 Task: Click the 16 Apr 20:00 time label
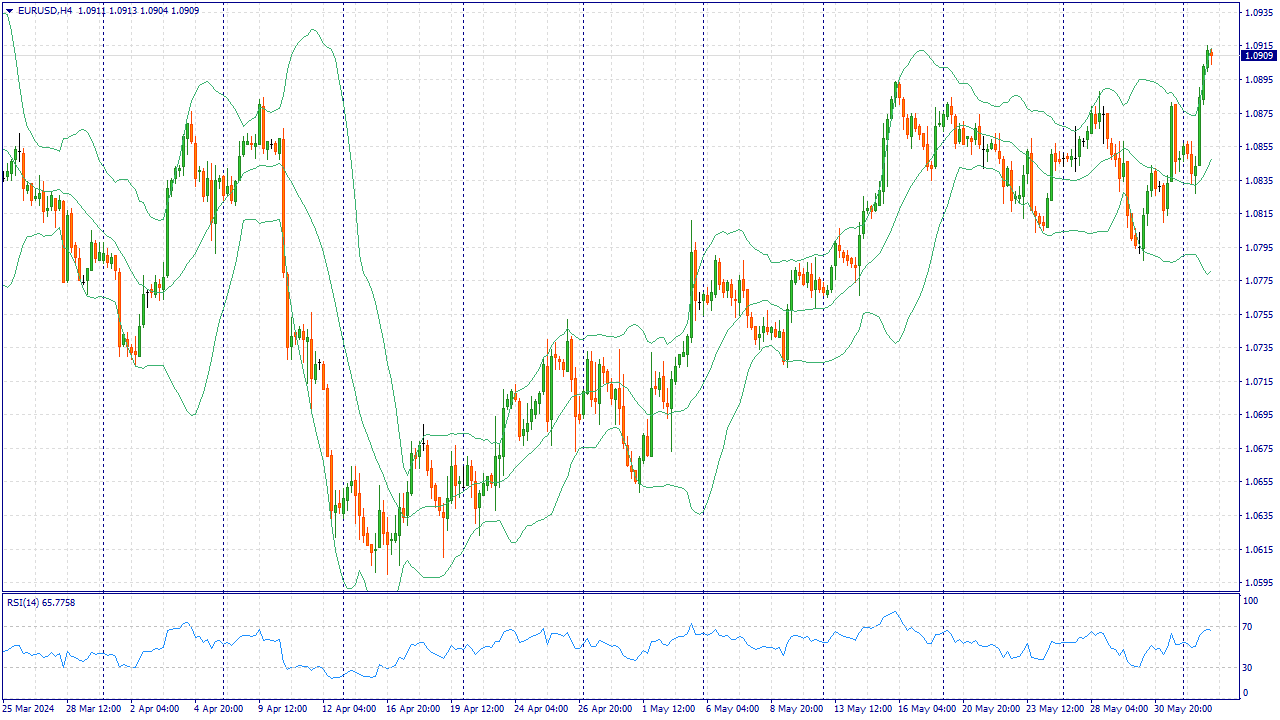click(412, 709)
